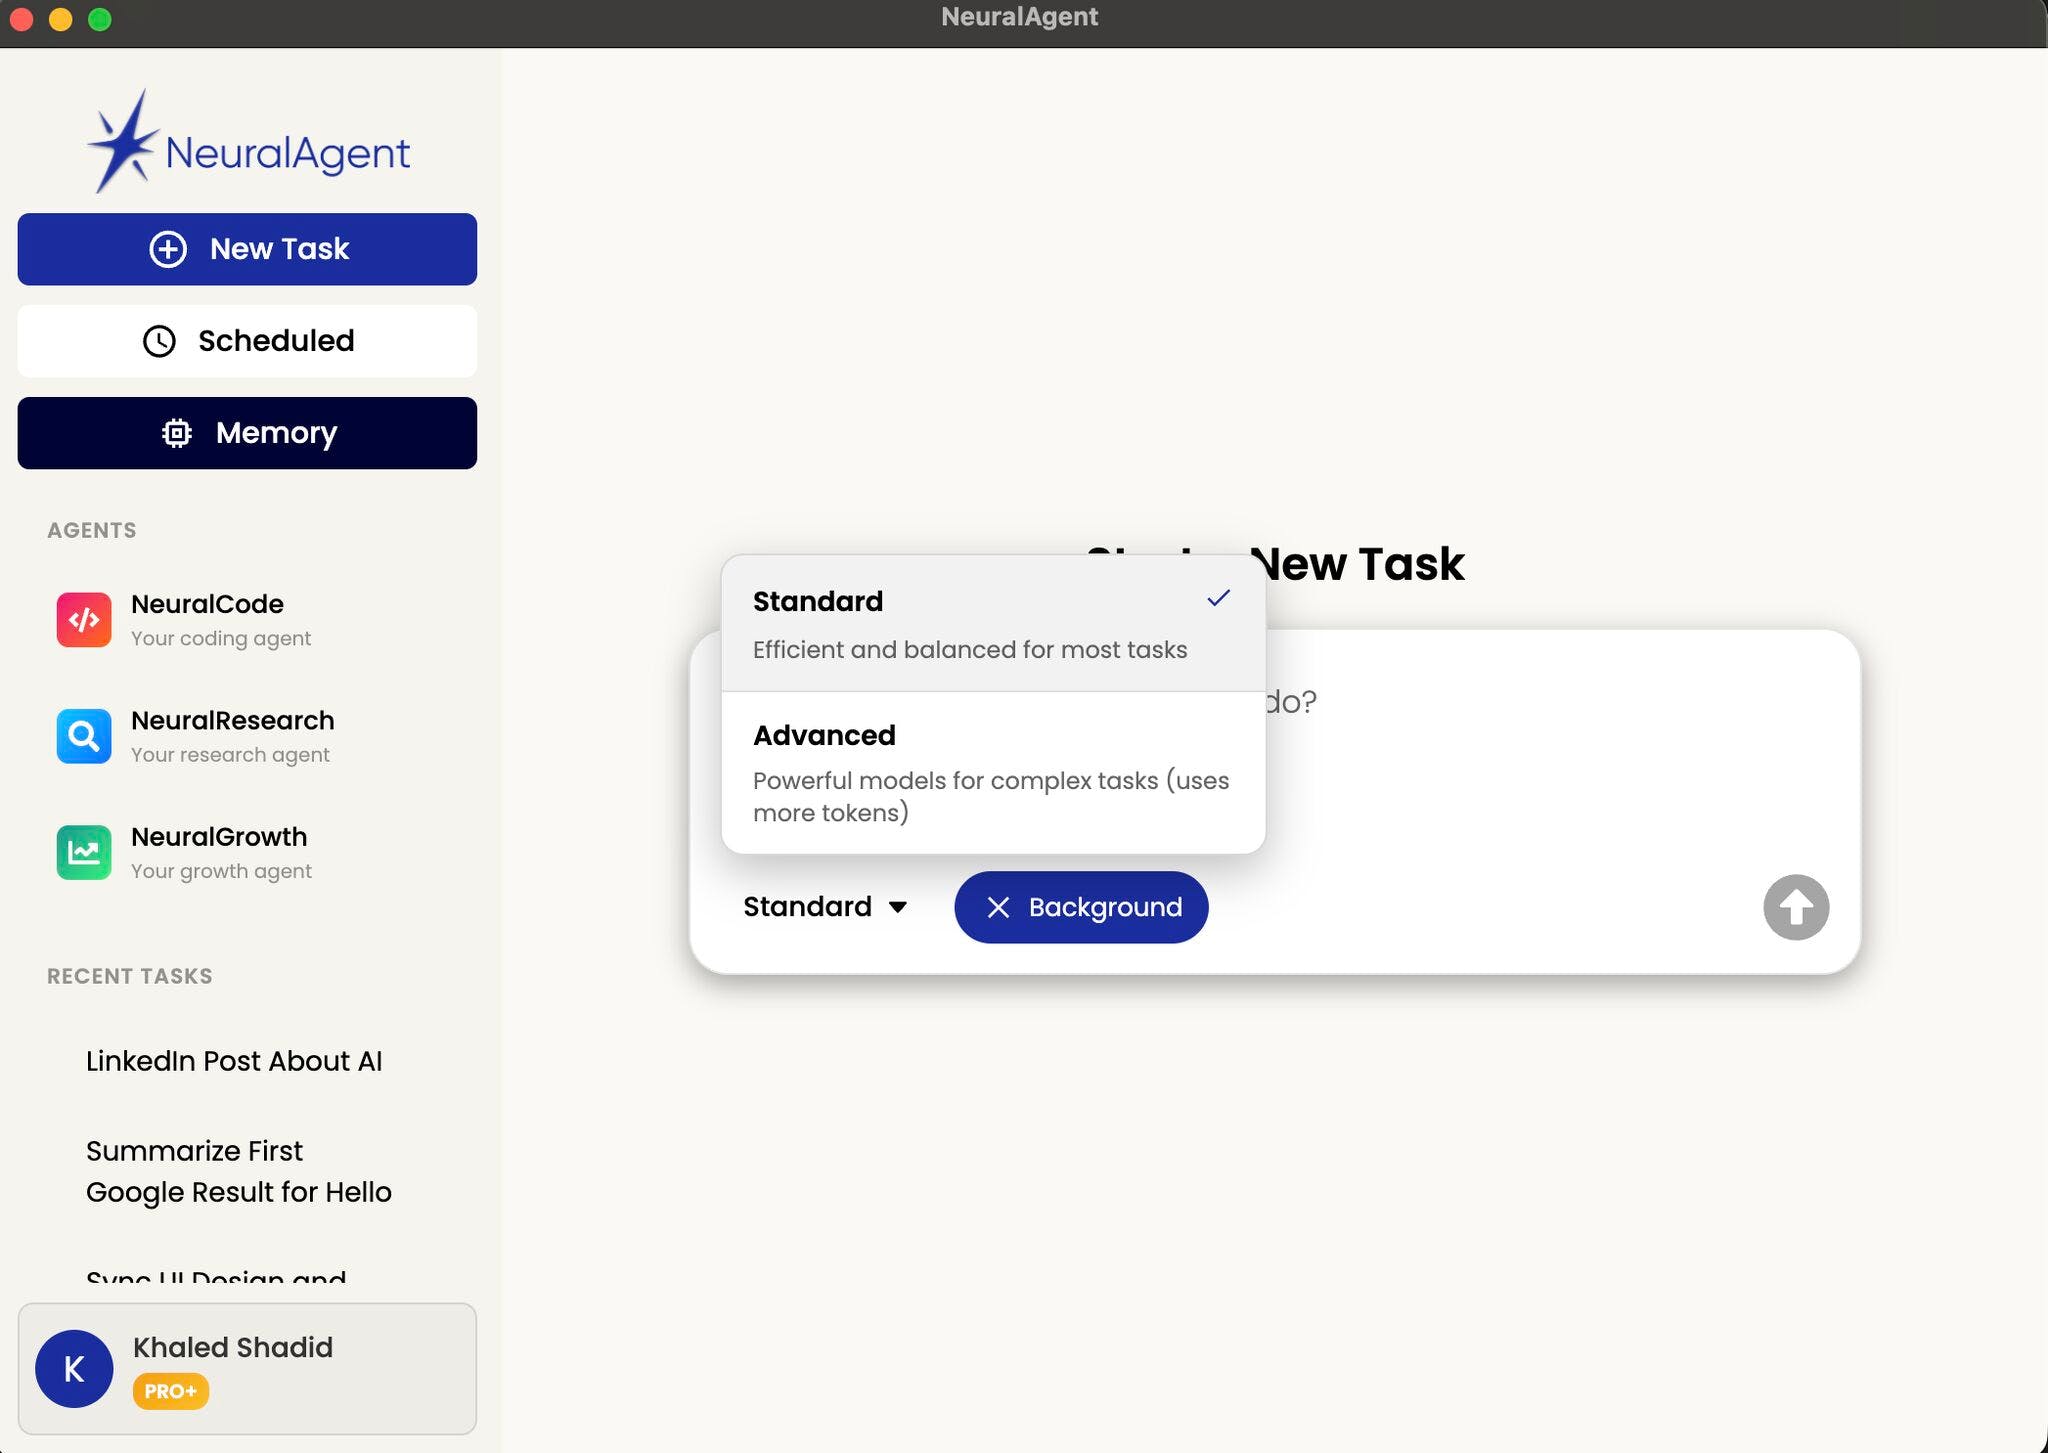Click the NeuralCode coding agent icon
Viewport: 2048px width, 1453px height.
tap(84, 620)
